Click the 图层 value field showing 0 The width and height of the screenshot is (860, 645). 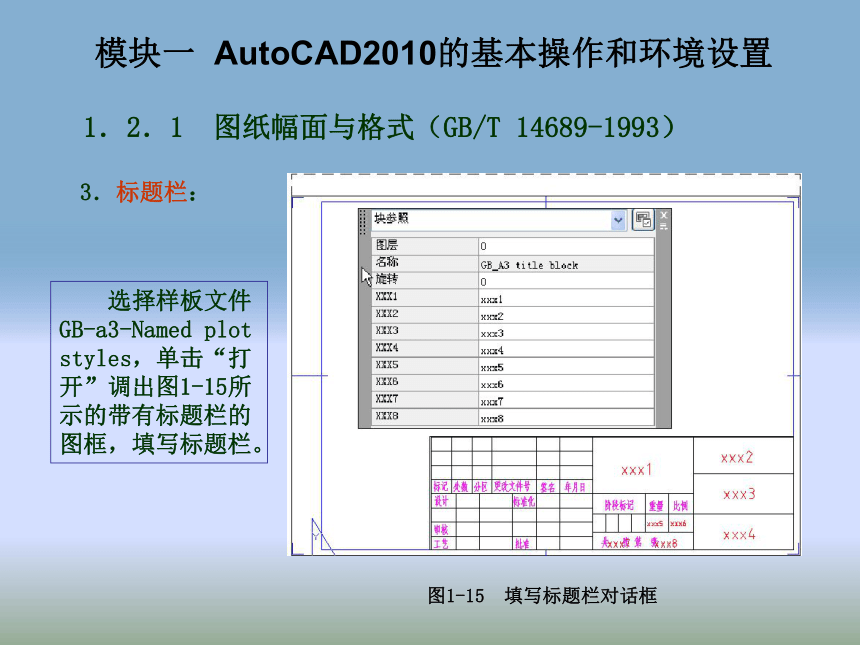coord(567,246)
